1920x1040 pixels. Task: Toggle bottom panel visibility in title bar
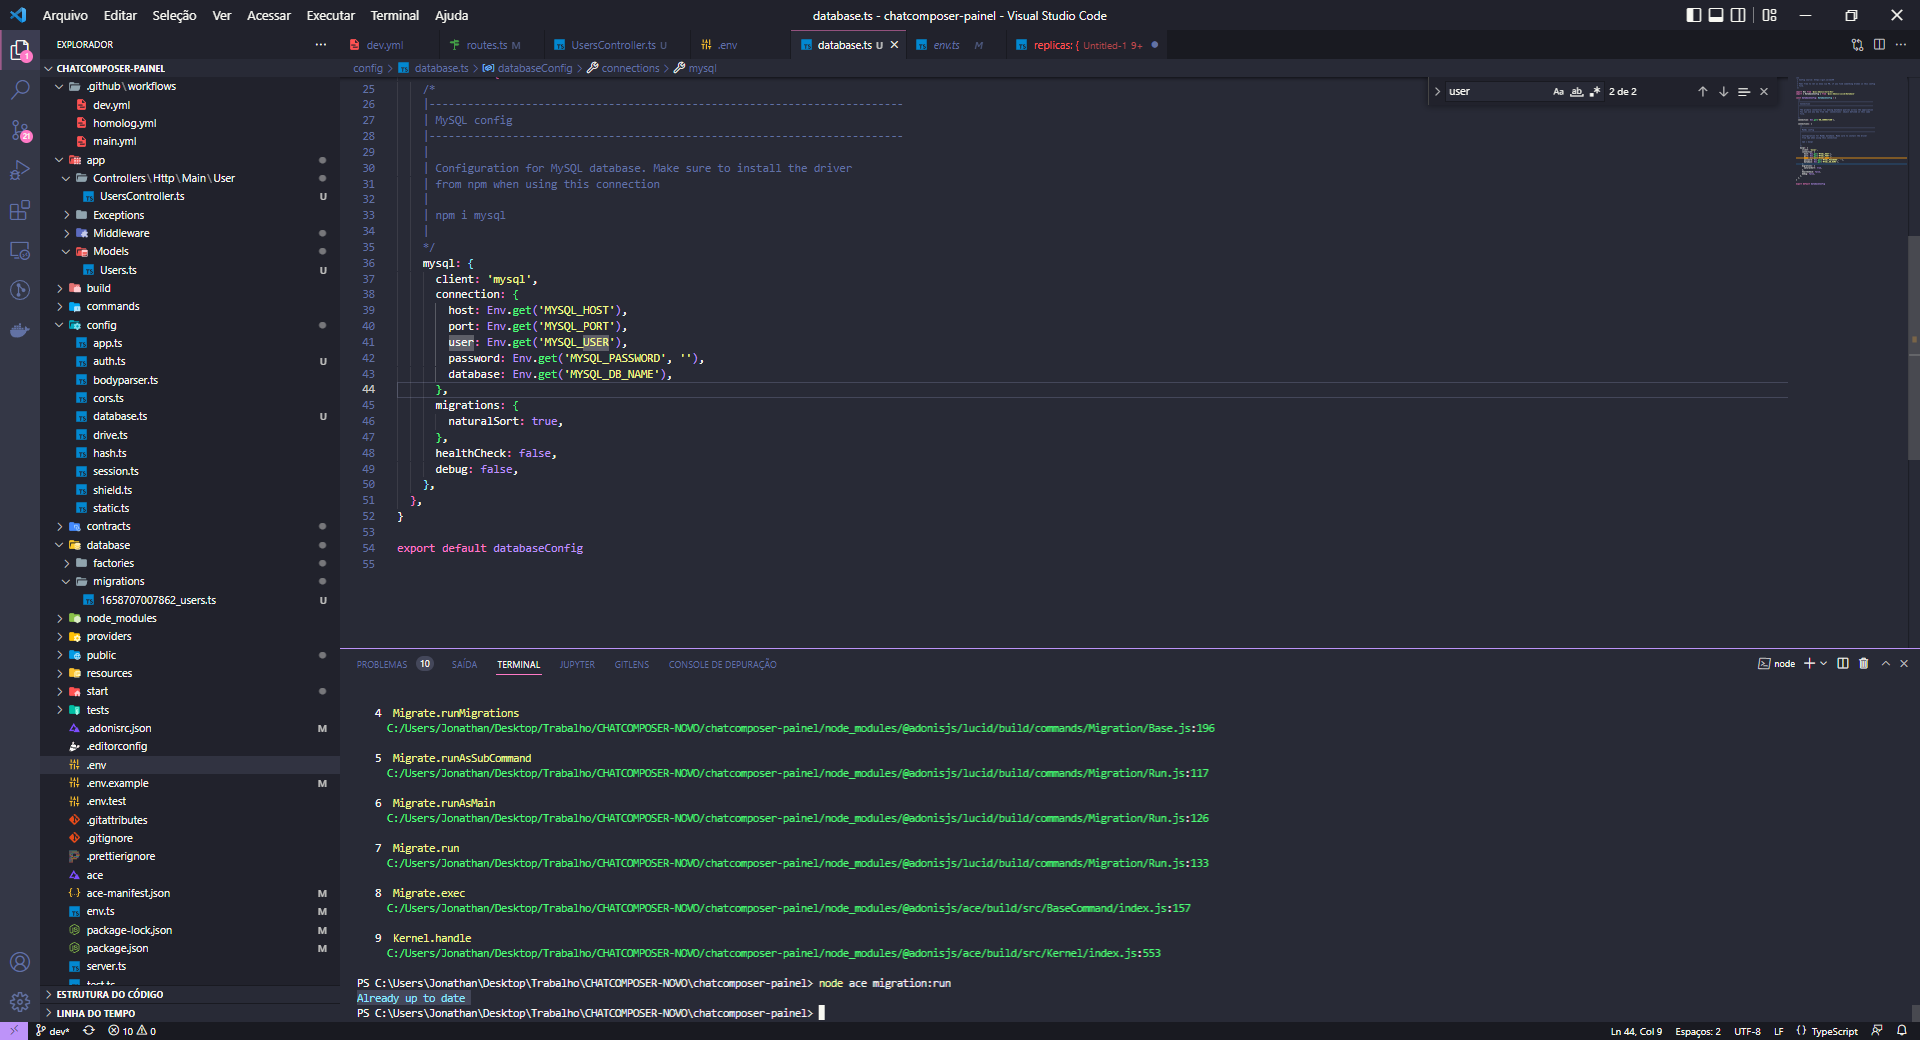pos(1716,15)
